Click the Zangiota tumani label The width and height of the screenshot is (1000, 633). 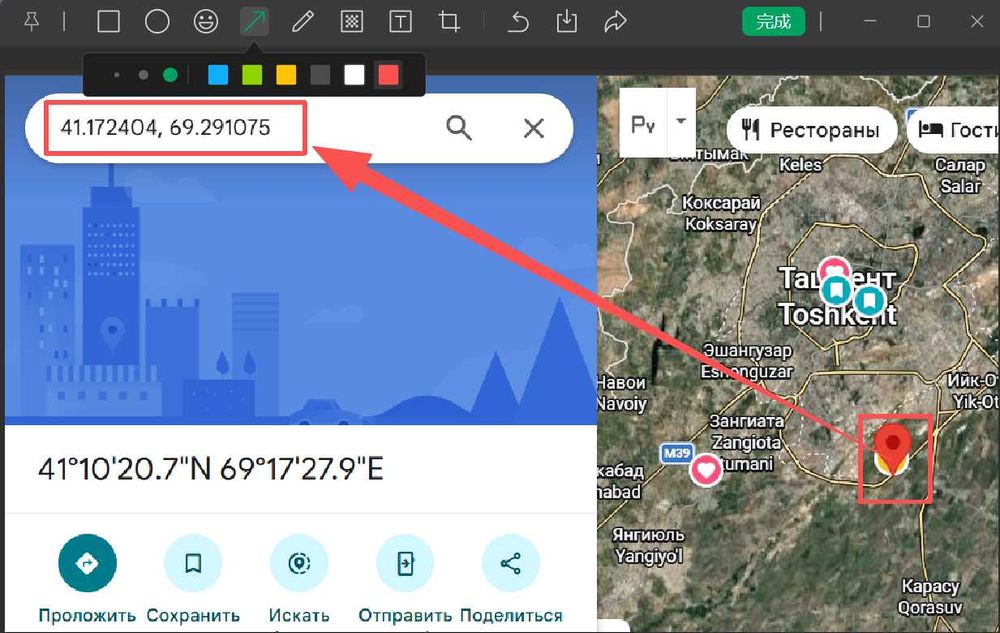click(x=746, y=453)
